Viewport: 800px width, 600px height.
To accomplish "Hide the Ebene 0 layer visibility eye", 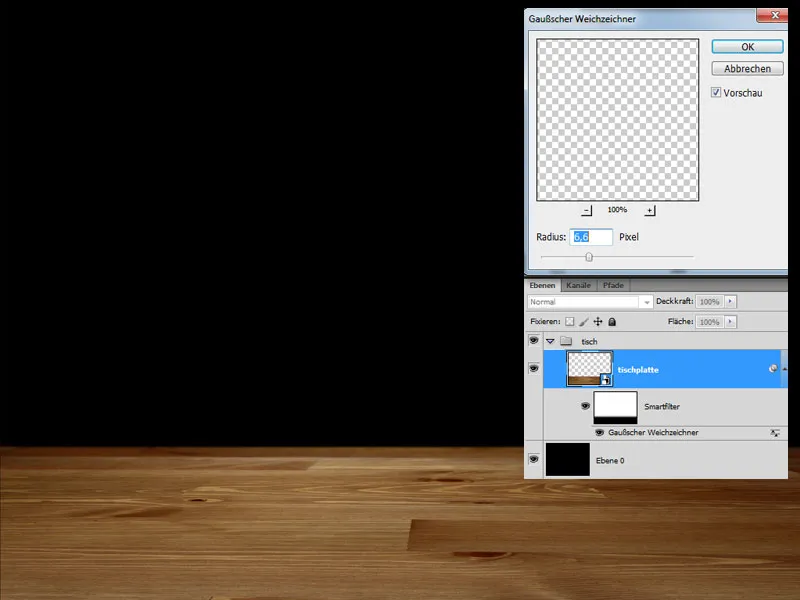I will point(534,459).
